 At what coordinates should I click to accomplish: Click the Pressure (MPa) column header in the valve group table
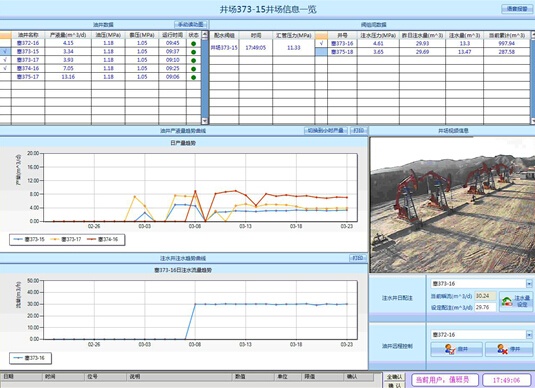click(x=293, y=35)
